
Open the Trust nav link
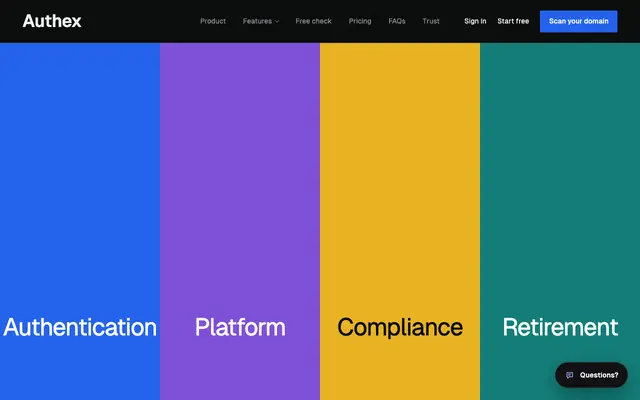point(431,21)
